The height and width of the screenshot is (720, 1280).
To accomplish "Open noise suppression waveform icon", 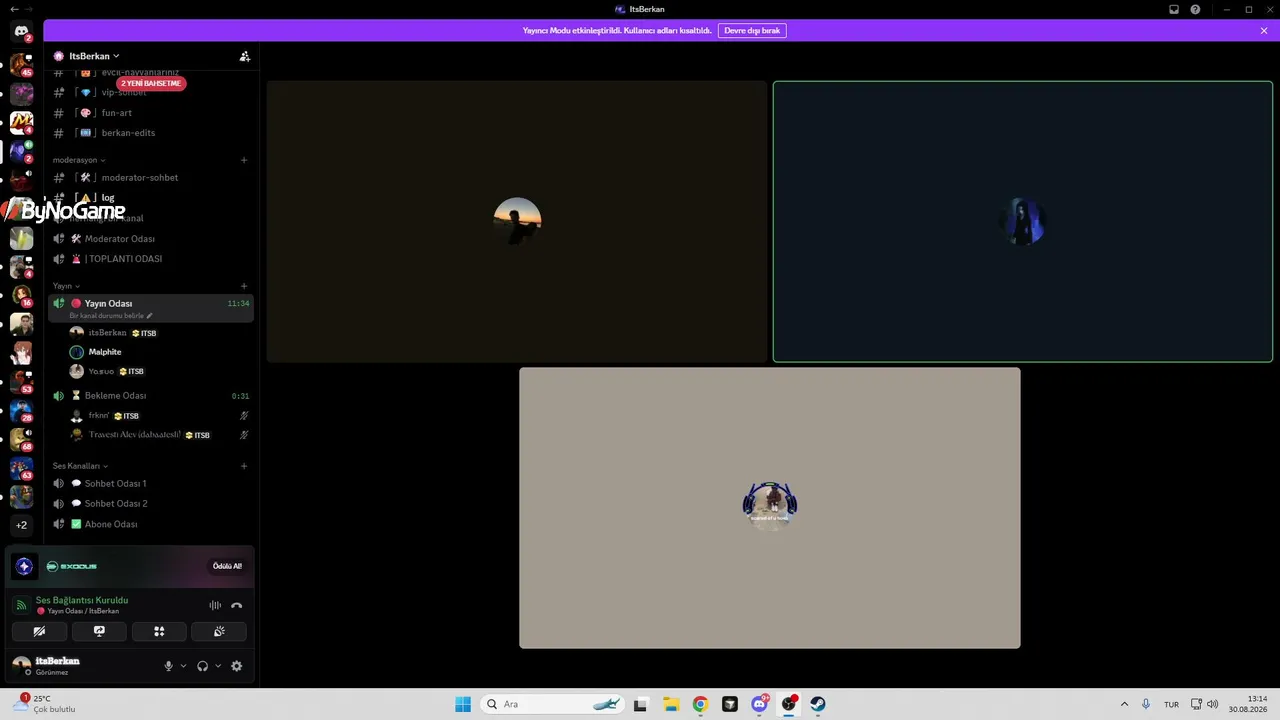I will coord(215,605).
